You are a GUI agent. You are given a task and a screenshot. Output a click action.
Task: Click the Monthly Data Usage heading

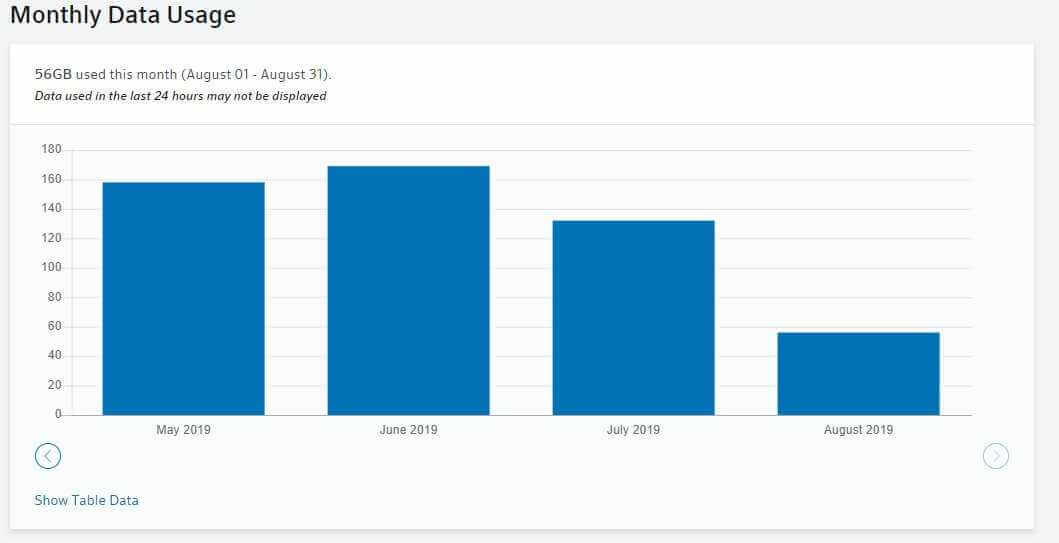coord(123,16)
